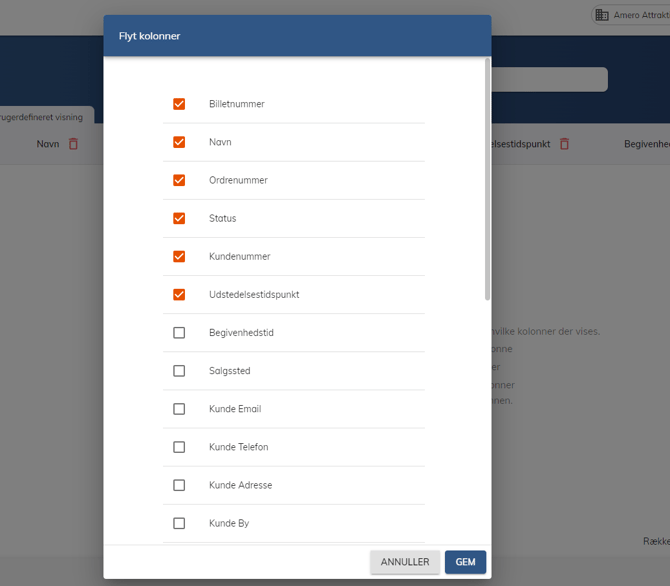
Task: Uncheck the Kundenummer checkbox
Action: coord(179,256)
